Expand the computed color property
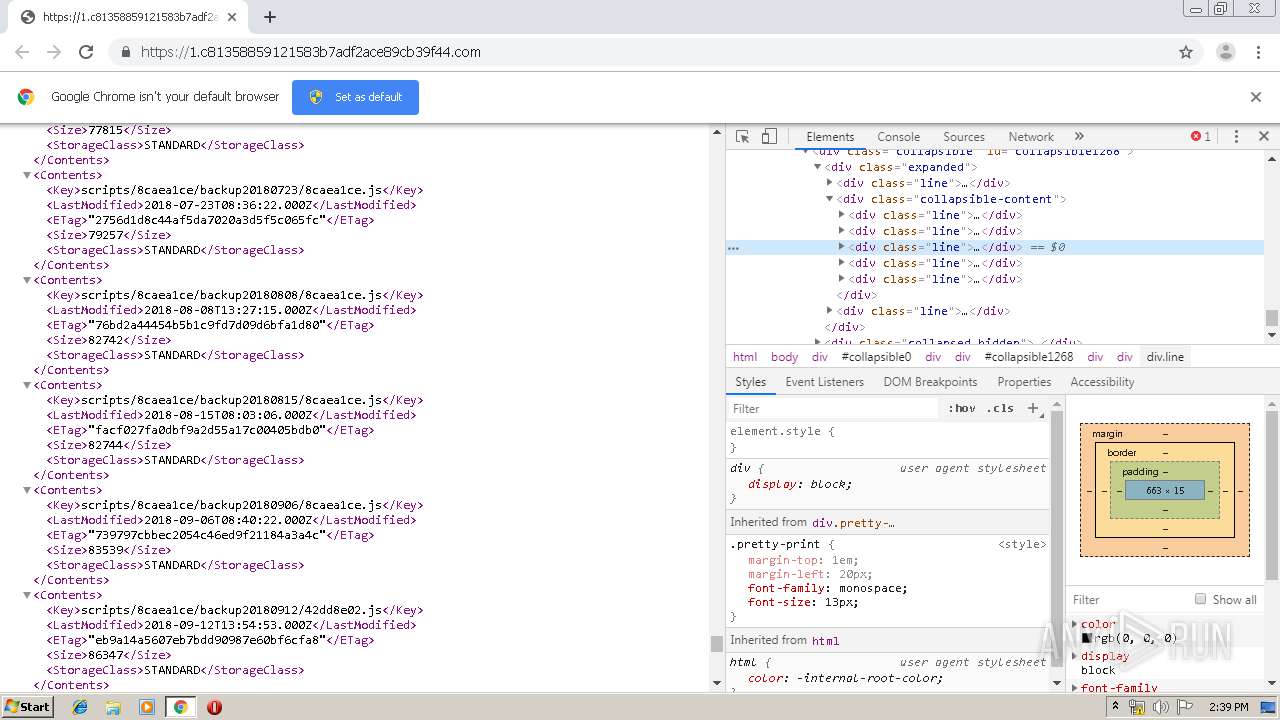 coord(1075,624)
